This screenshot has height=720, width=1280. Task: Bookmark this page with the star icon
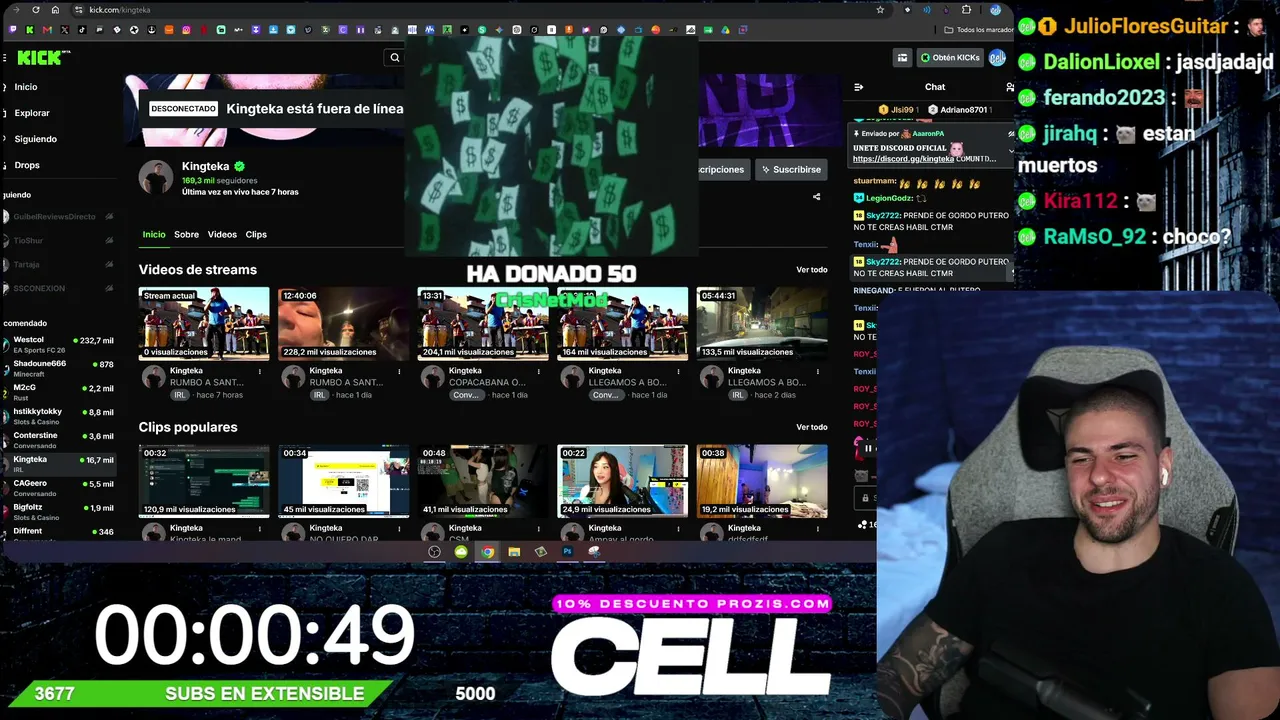(880, 10)
